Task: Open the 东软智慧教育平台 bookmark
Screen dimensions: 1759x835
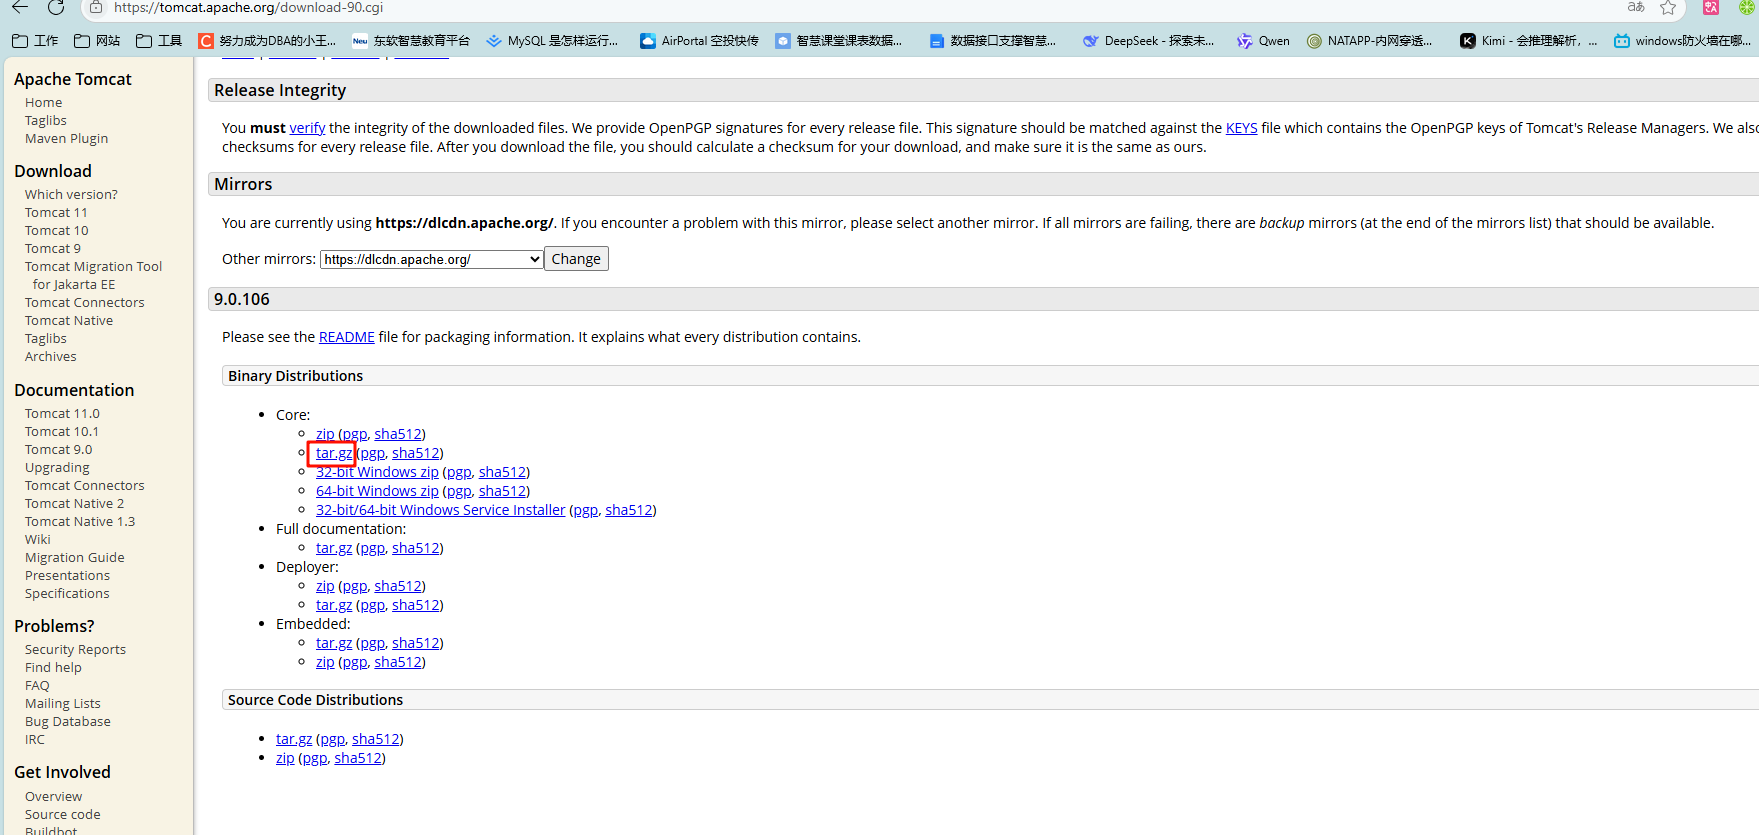Action: 411,41
